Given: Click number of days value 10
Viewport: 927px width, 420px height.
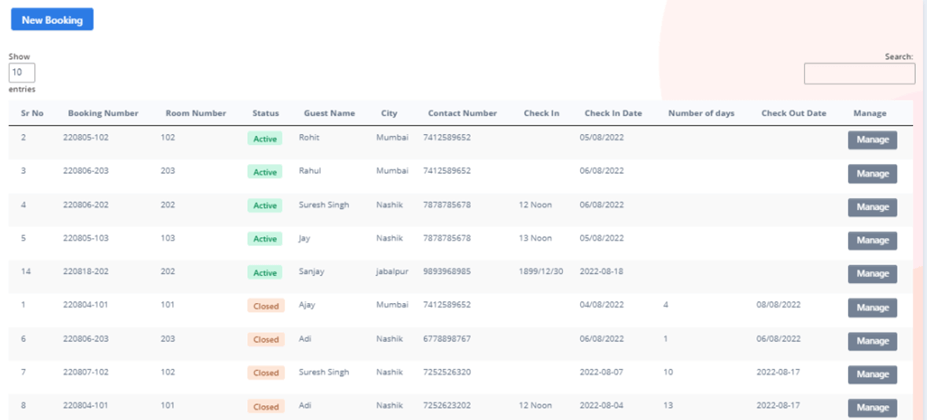Looking at the screenshot, I should (x=668, y=372).
